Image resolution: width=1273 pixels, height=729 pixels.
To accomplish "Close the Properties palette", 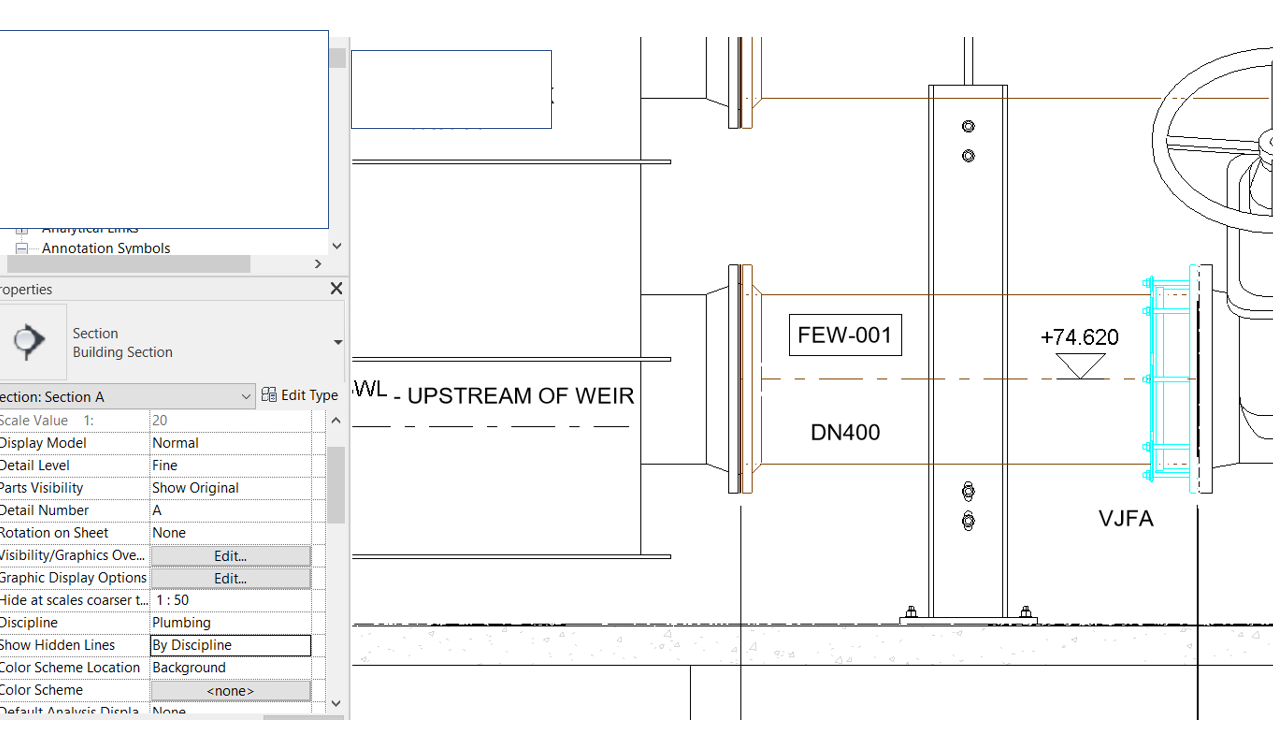I will click(x=336, y=288).
